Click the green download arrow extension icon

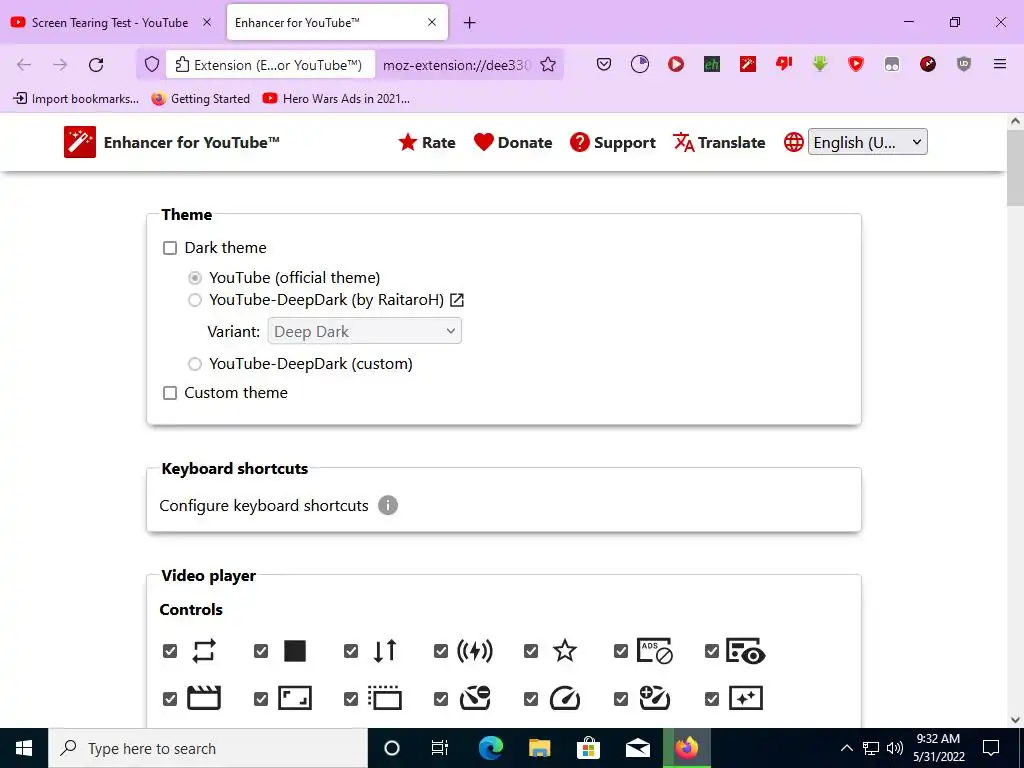pyautogui.click(x=820, y=64)
